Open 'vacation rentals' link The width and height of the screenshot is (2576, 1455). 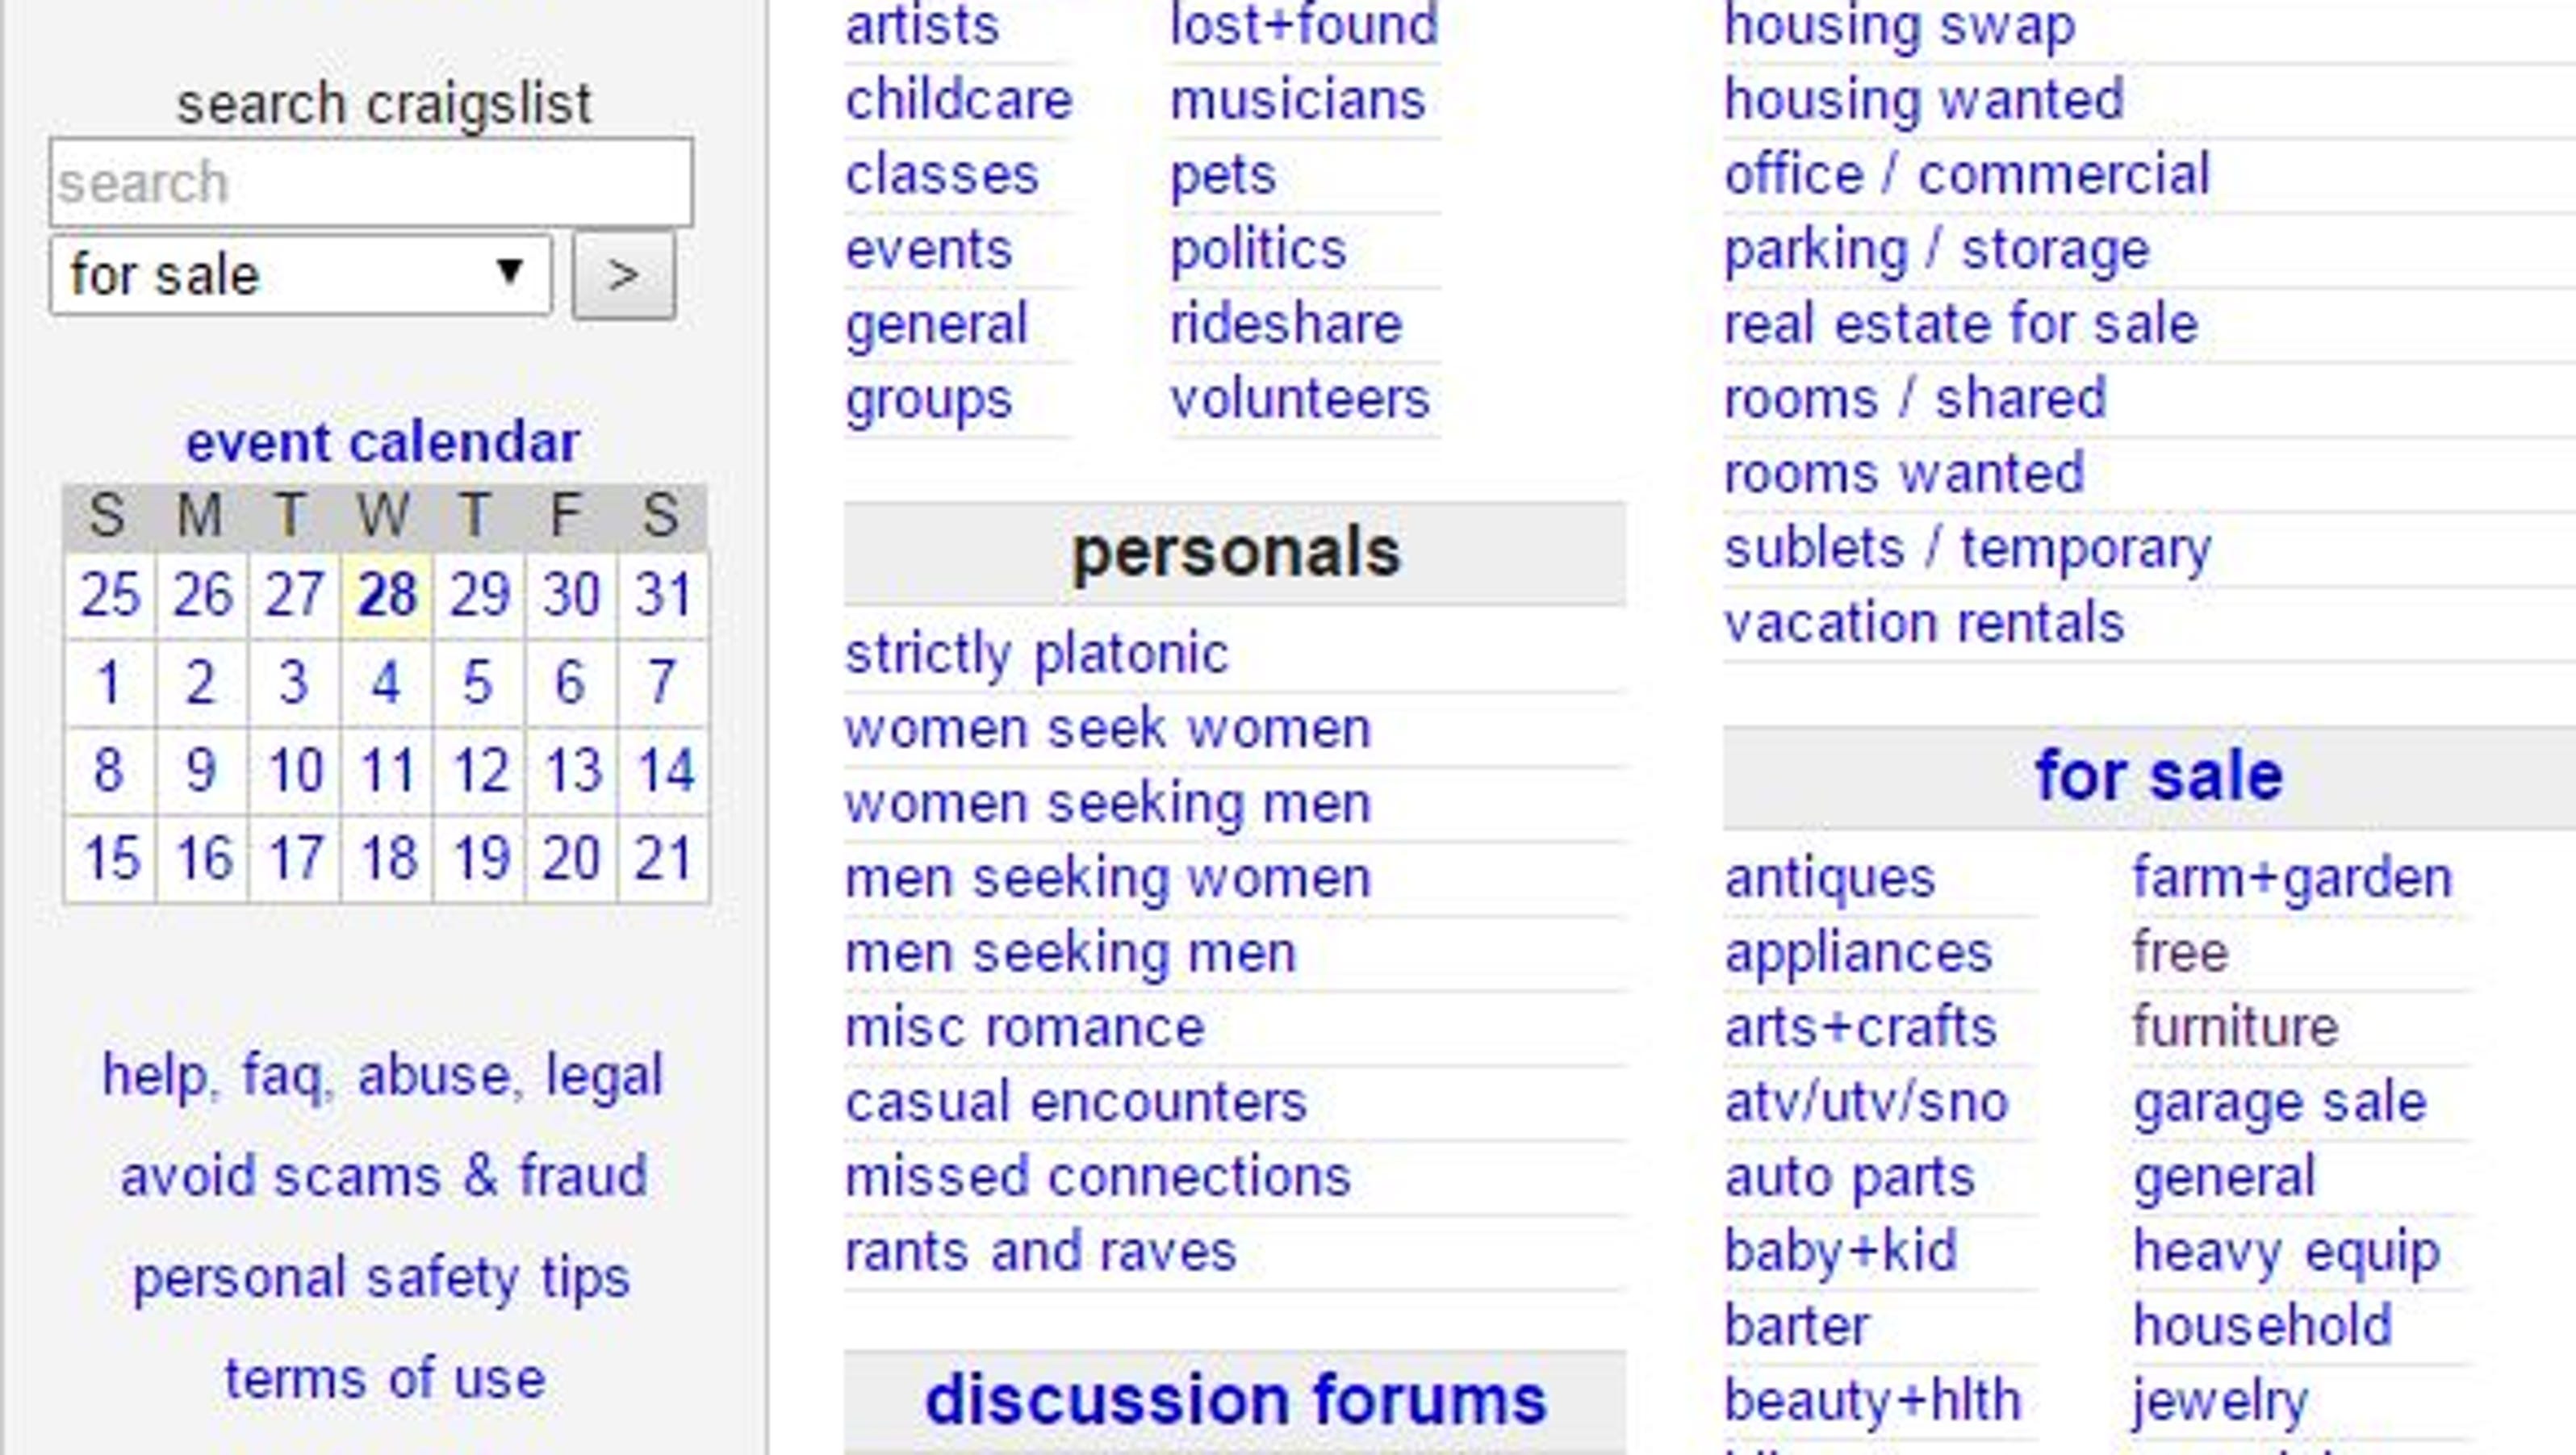point(1924,623)
